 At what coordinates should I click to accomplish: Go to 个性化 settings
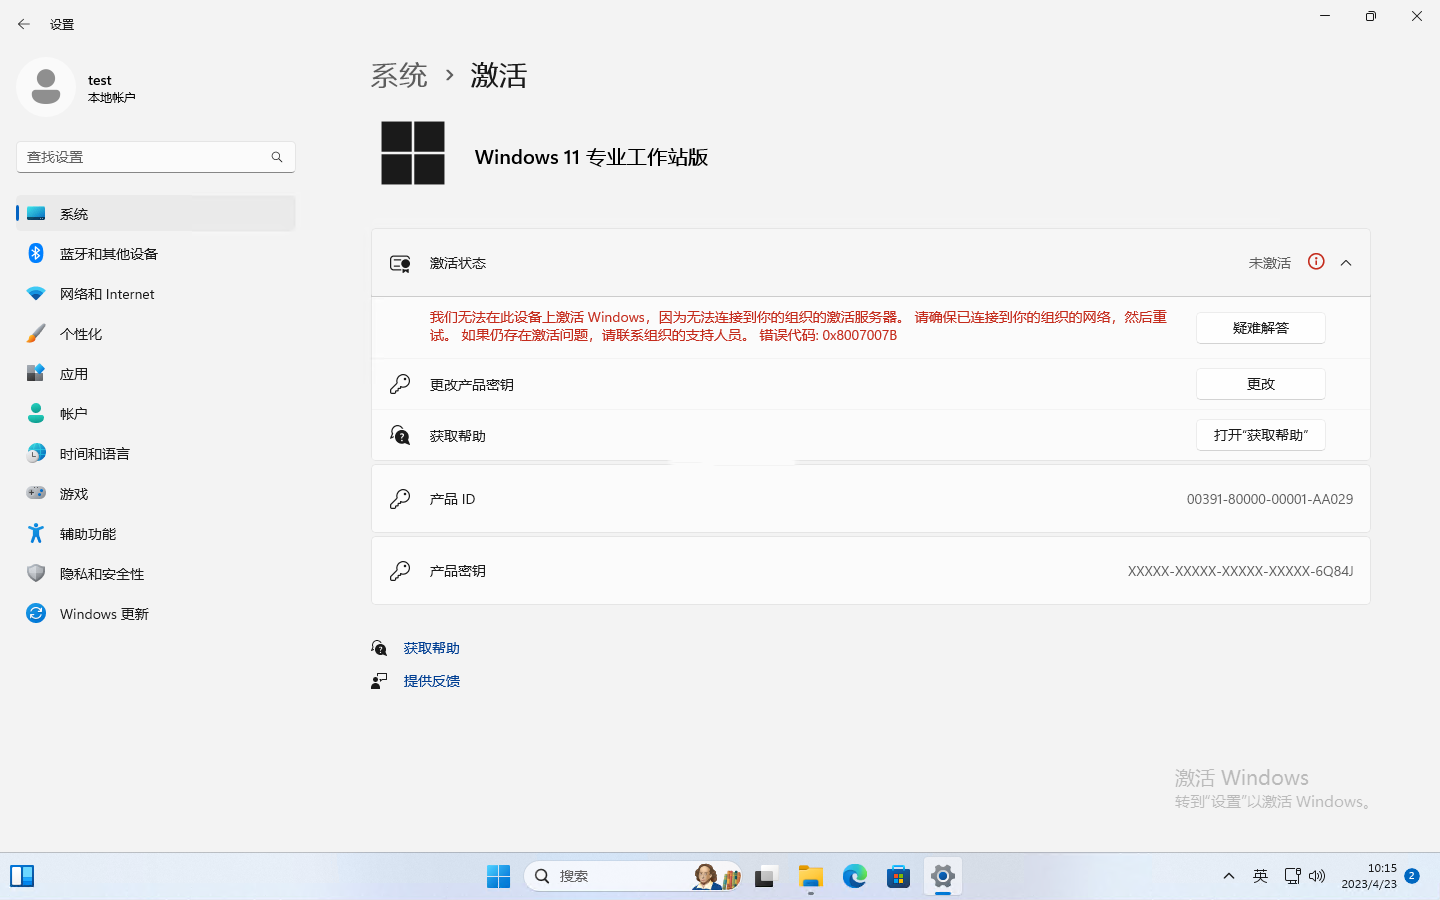tap(156, 334)
